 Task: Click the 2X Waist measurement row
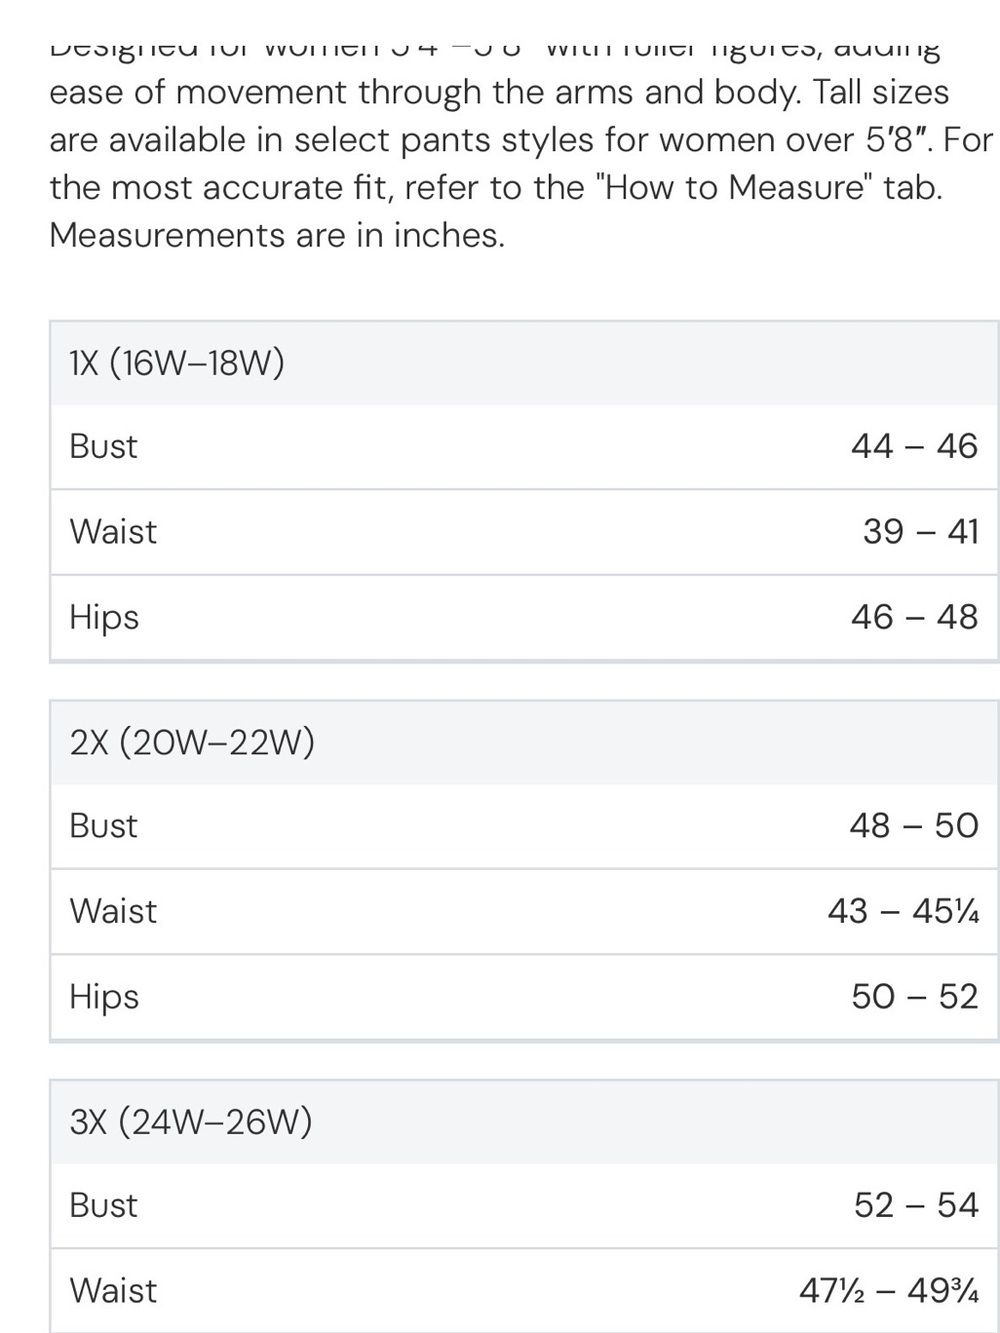(525, 911)
